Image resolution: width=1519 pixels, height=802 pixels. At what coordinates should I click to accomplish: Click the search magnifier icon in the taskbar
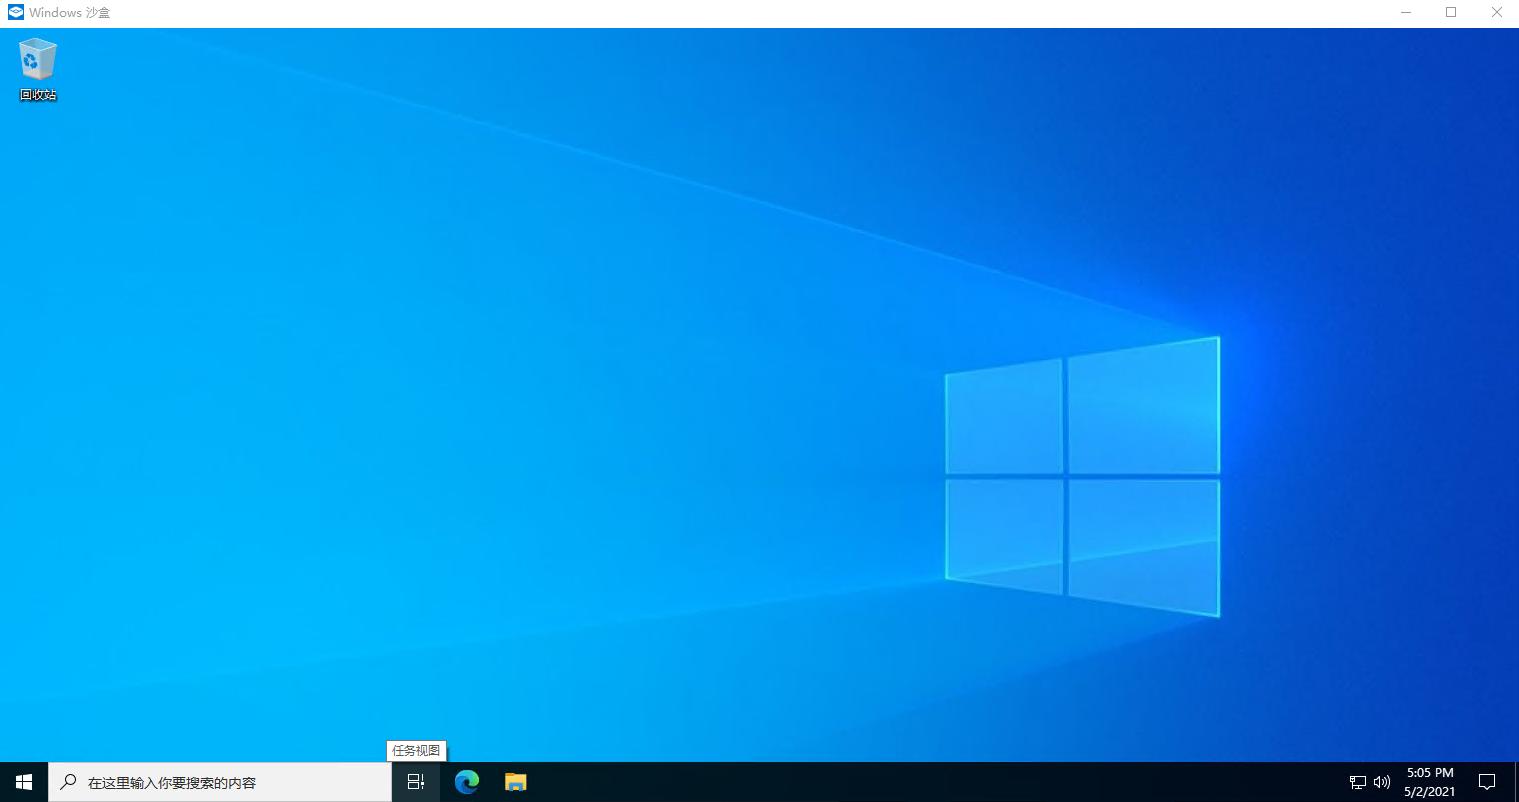click(x=67, y=782)
